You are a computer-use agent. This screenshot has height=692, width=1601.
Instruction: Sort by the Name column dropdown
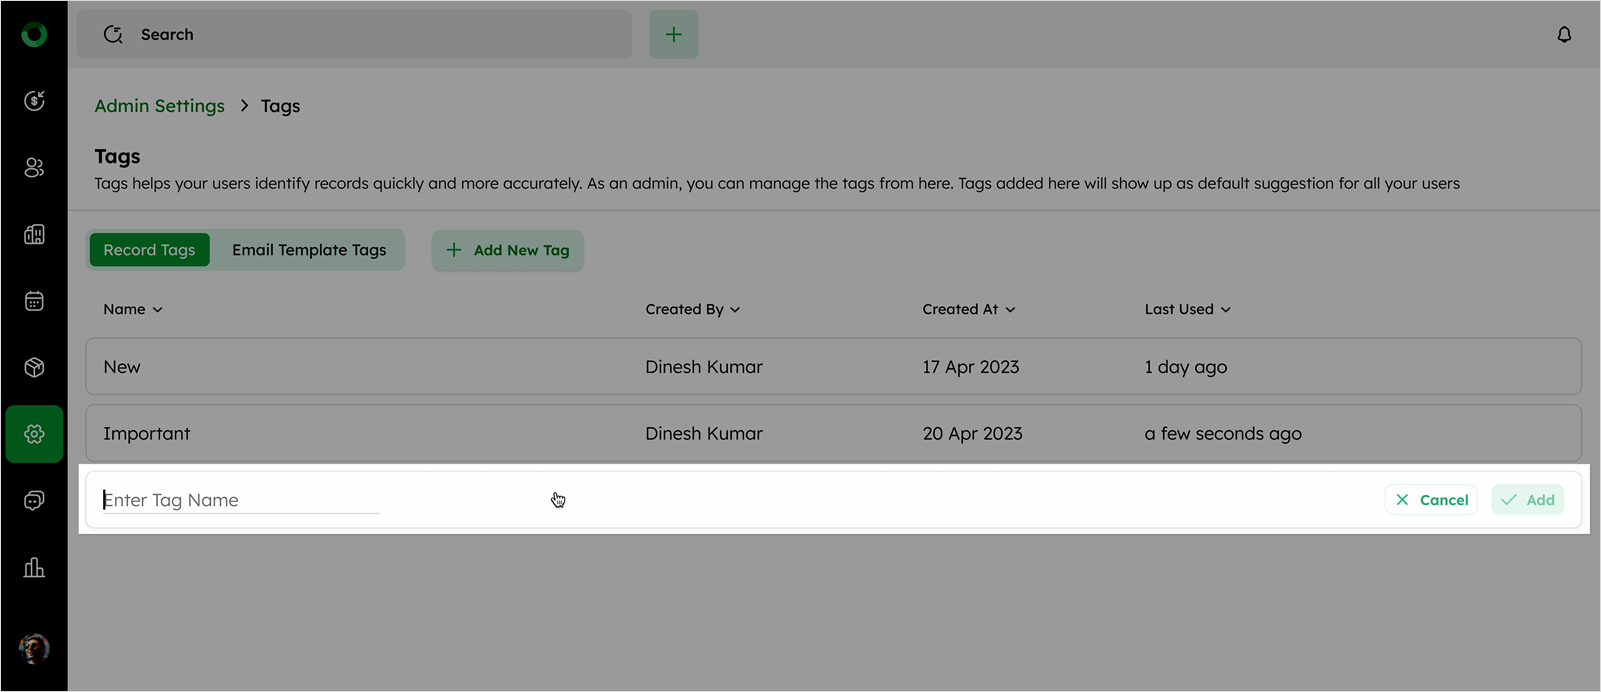click(133, 310)
